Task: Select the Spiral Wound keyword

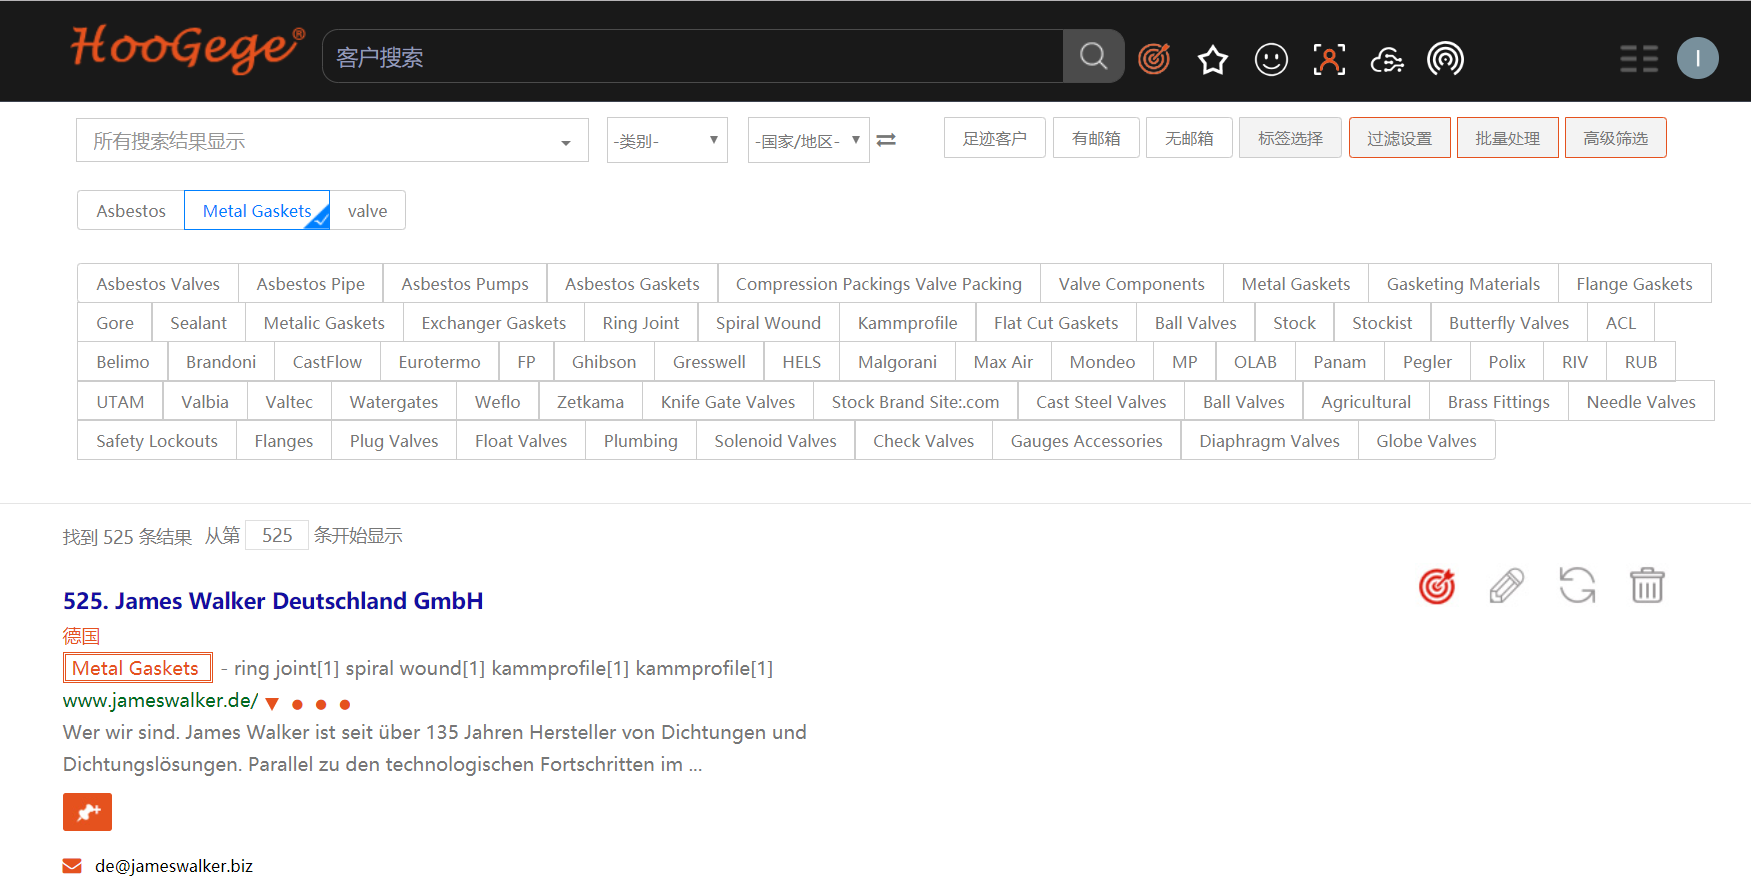Action: click(768, 323)
